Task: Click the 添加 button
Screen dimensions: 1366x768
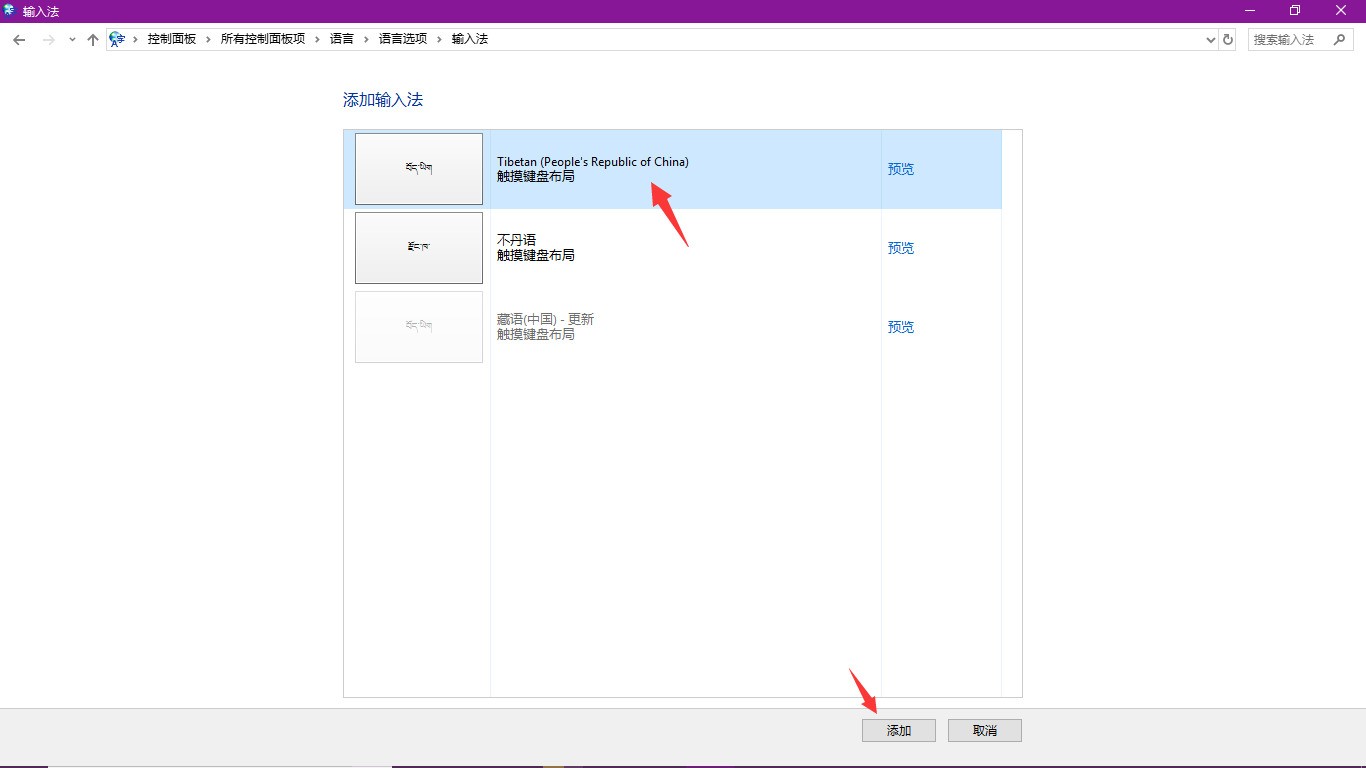Action: pyautogui.click(x=898, y=730)
